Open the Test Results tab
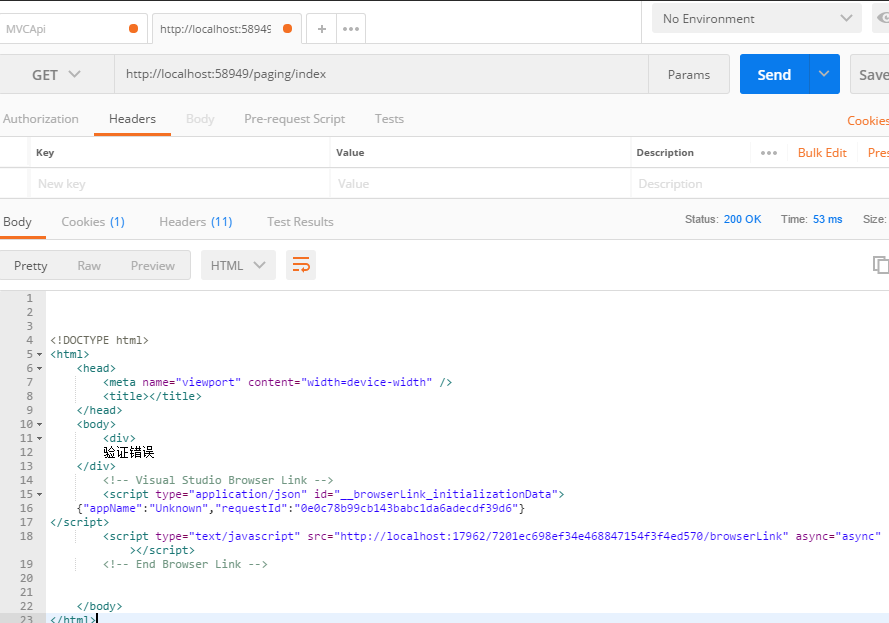The width and height of the screenshot is (889, 623). click(300, 222)
